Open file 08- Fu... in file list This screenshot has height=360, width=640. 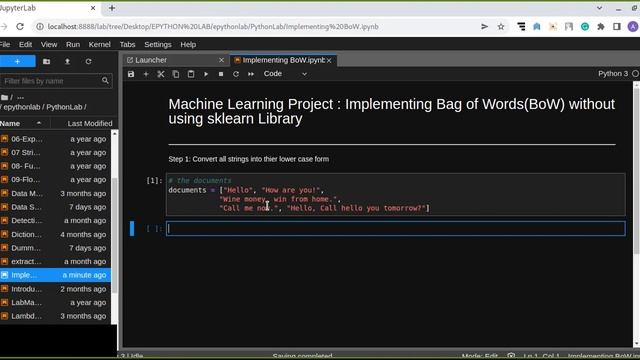pos(56,166)
